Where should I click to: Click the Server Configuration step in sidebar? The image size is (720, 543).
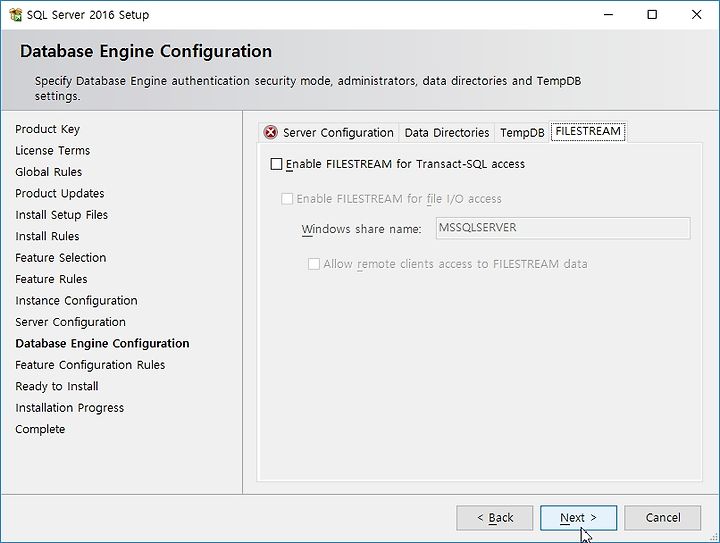70,322
